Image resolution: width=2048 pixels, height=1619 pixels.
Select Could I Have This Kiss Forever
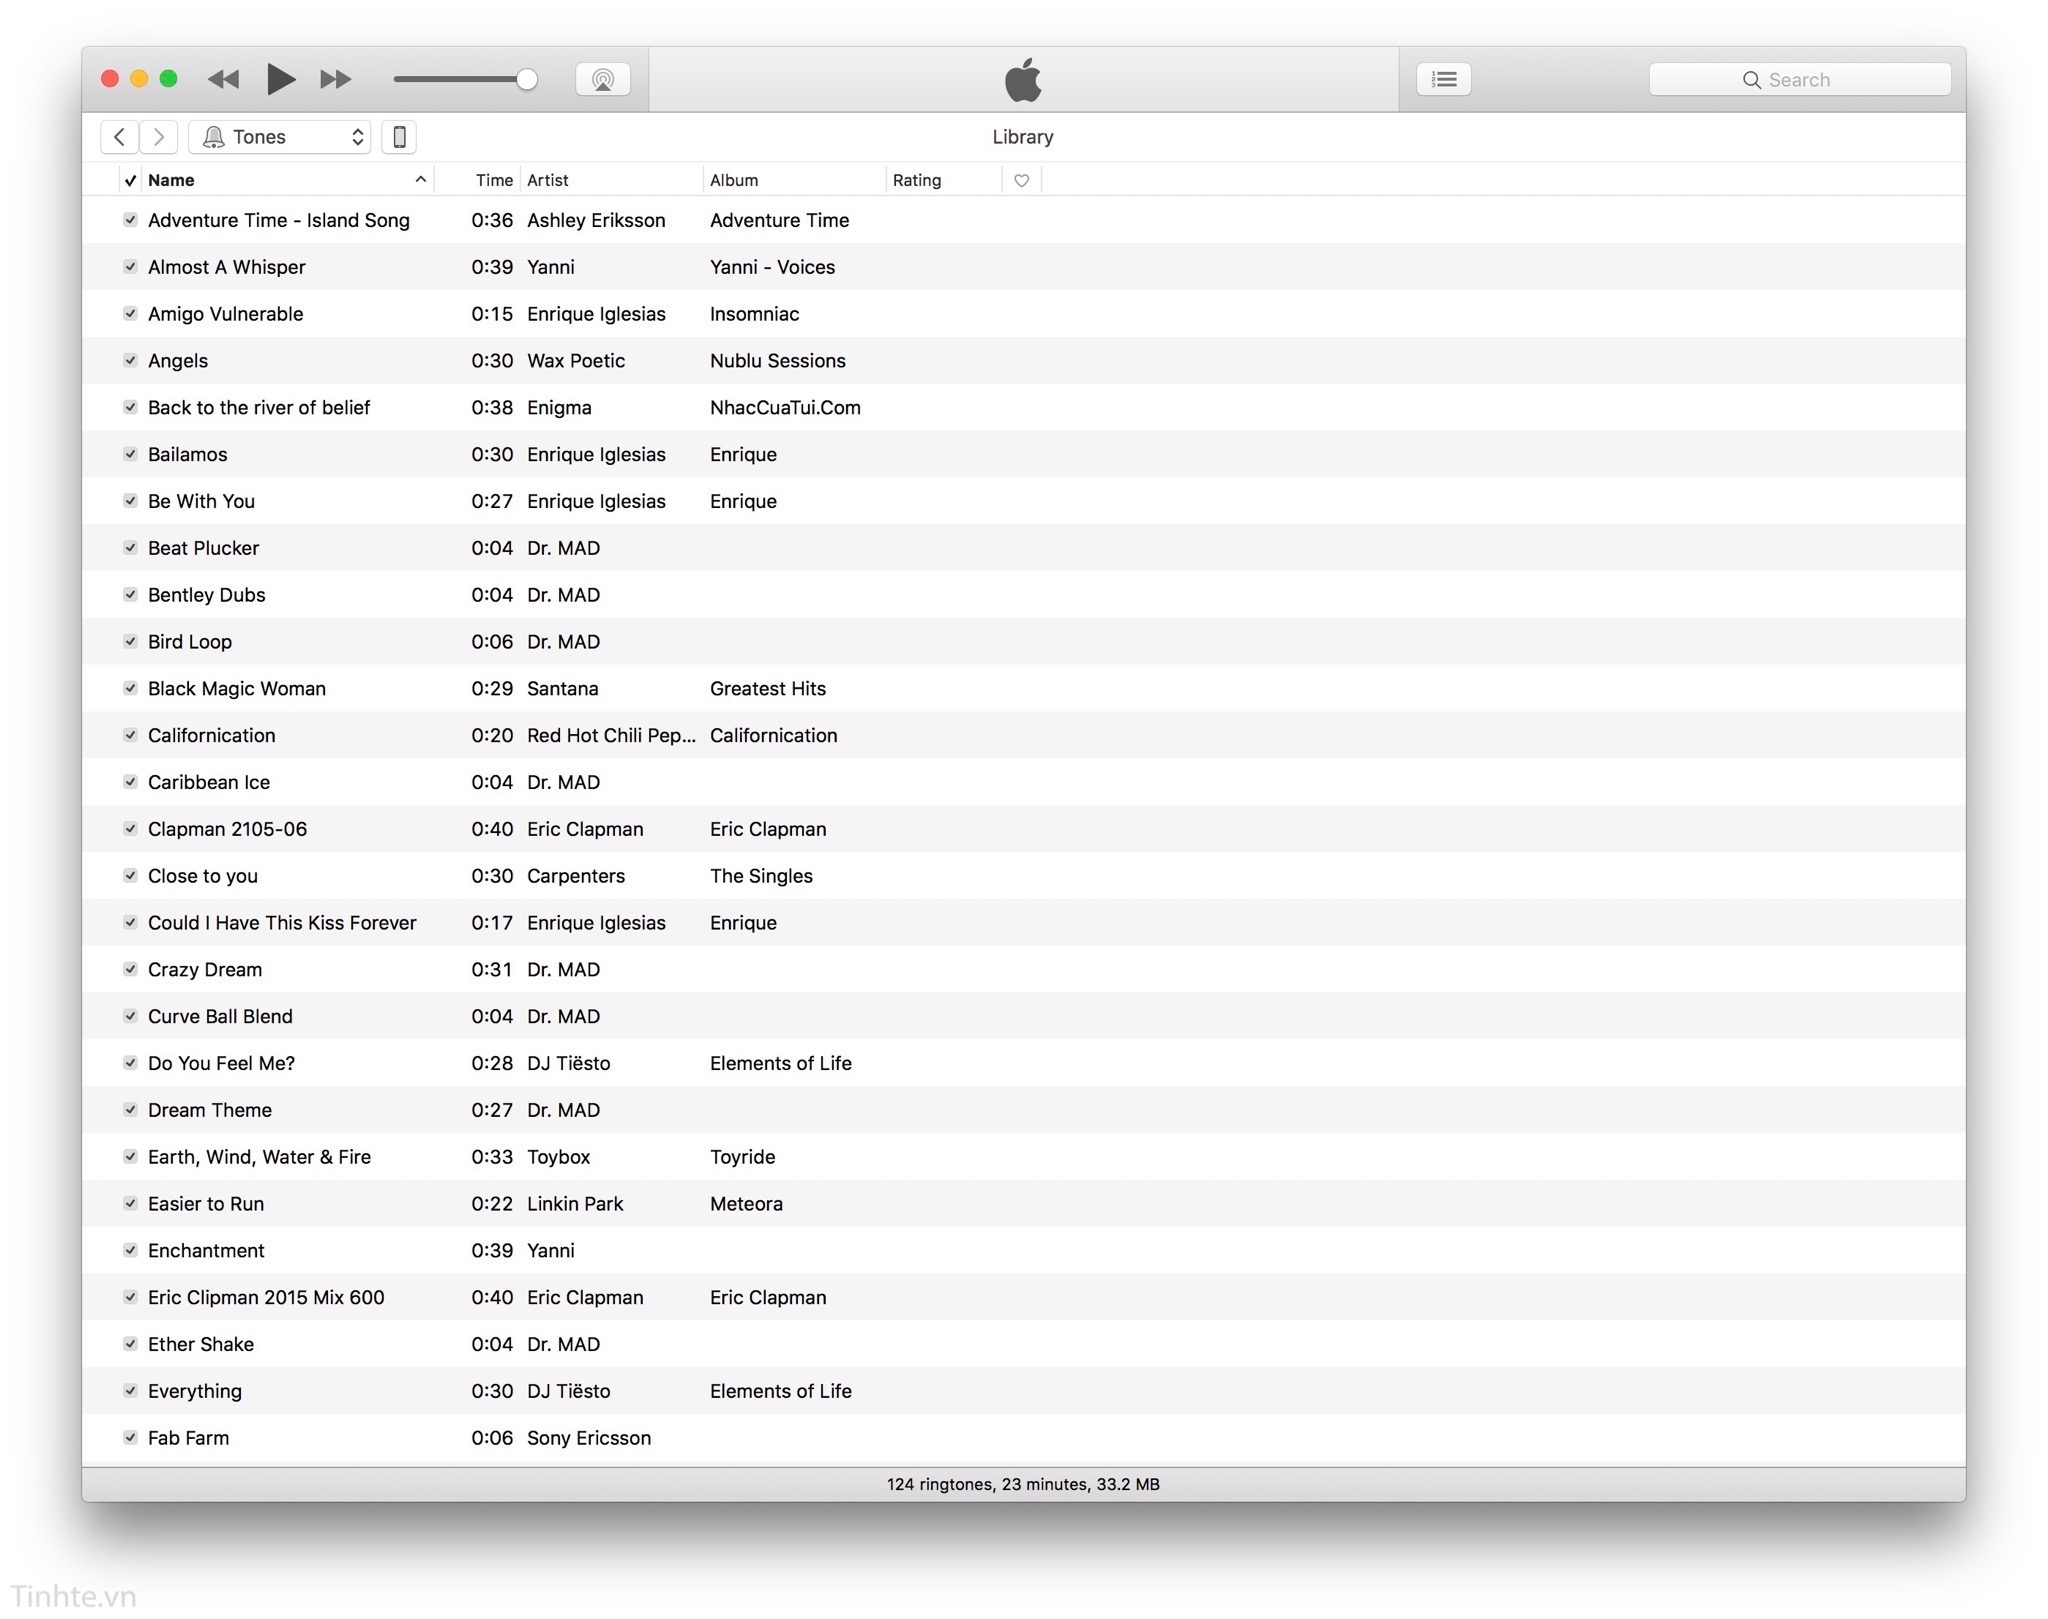[x=282, y=923]
